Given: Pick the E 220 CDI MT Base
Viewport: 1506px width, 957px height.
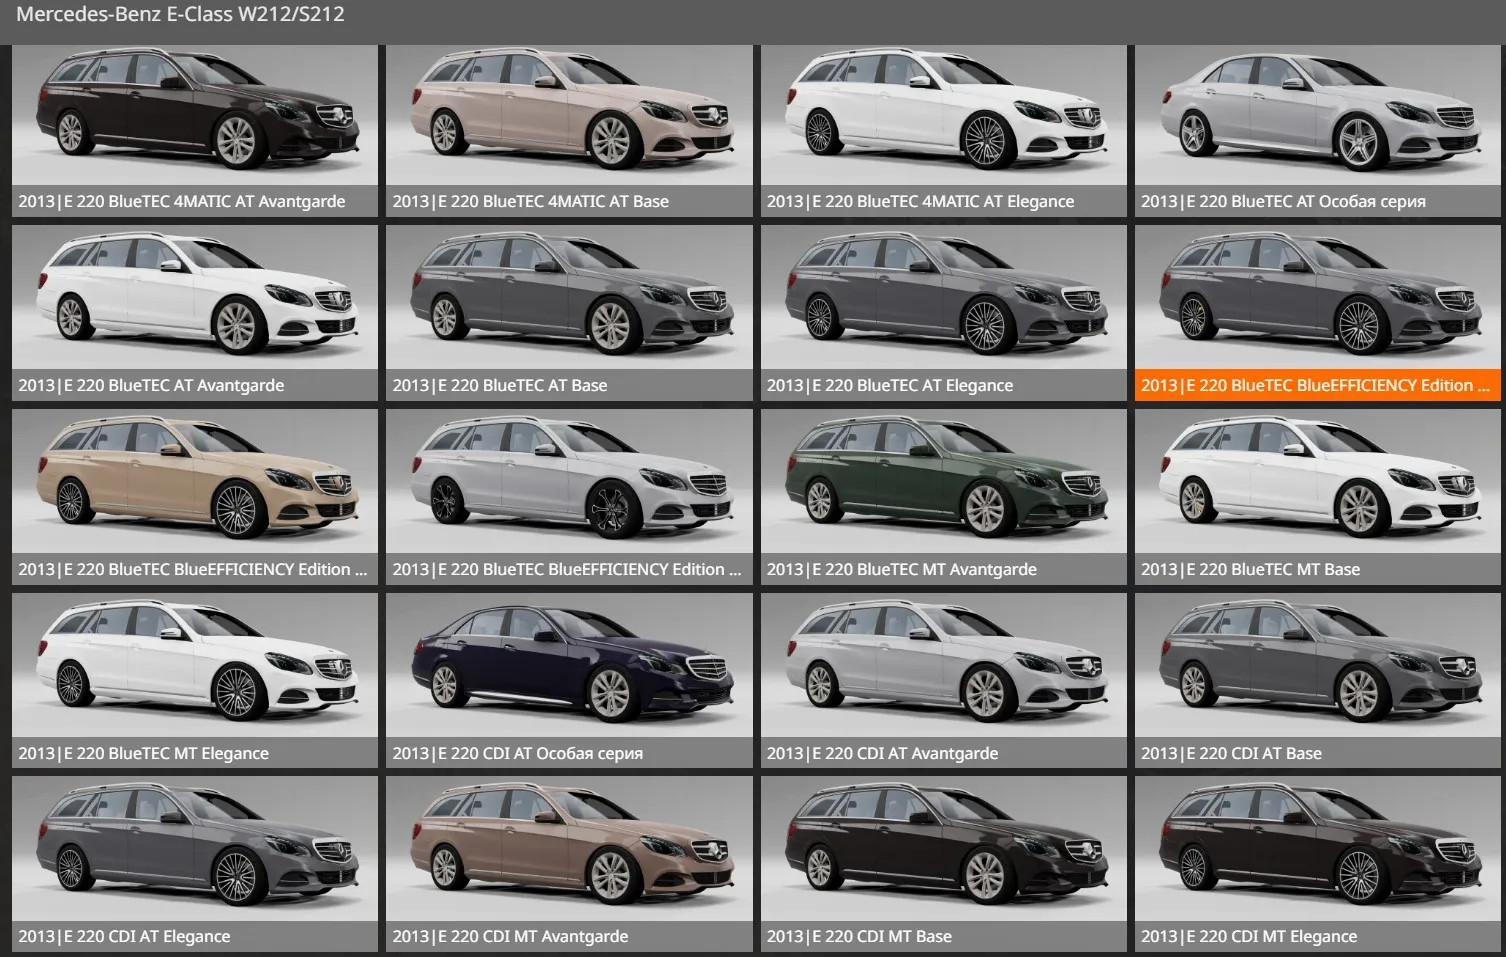Looking at the screenshot, I should pyautogui.click(x=943, y=865).
